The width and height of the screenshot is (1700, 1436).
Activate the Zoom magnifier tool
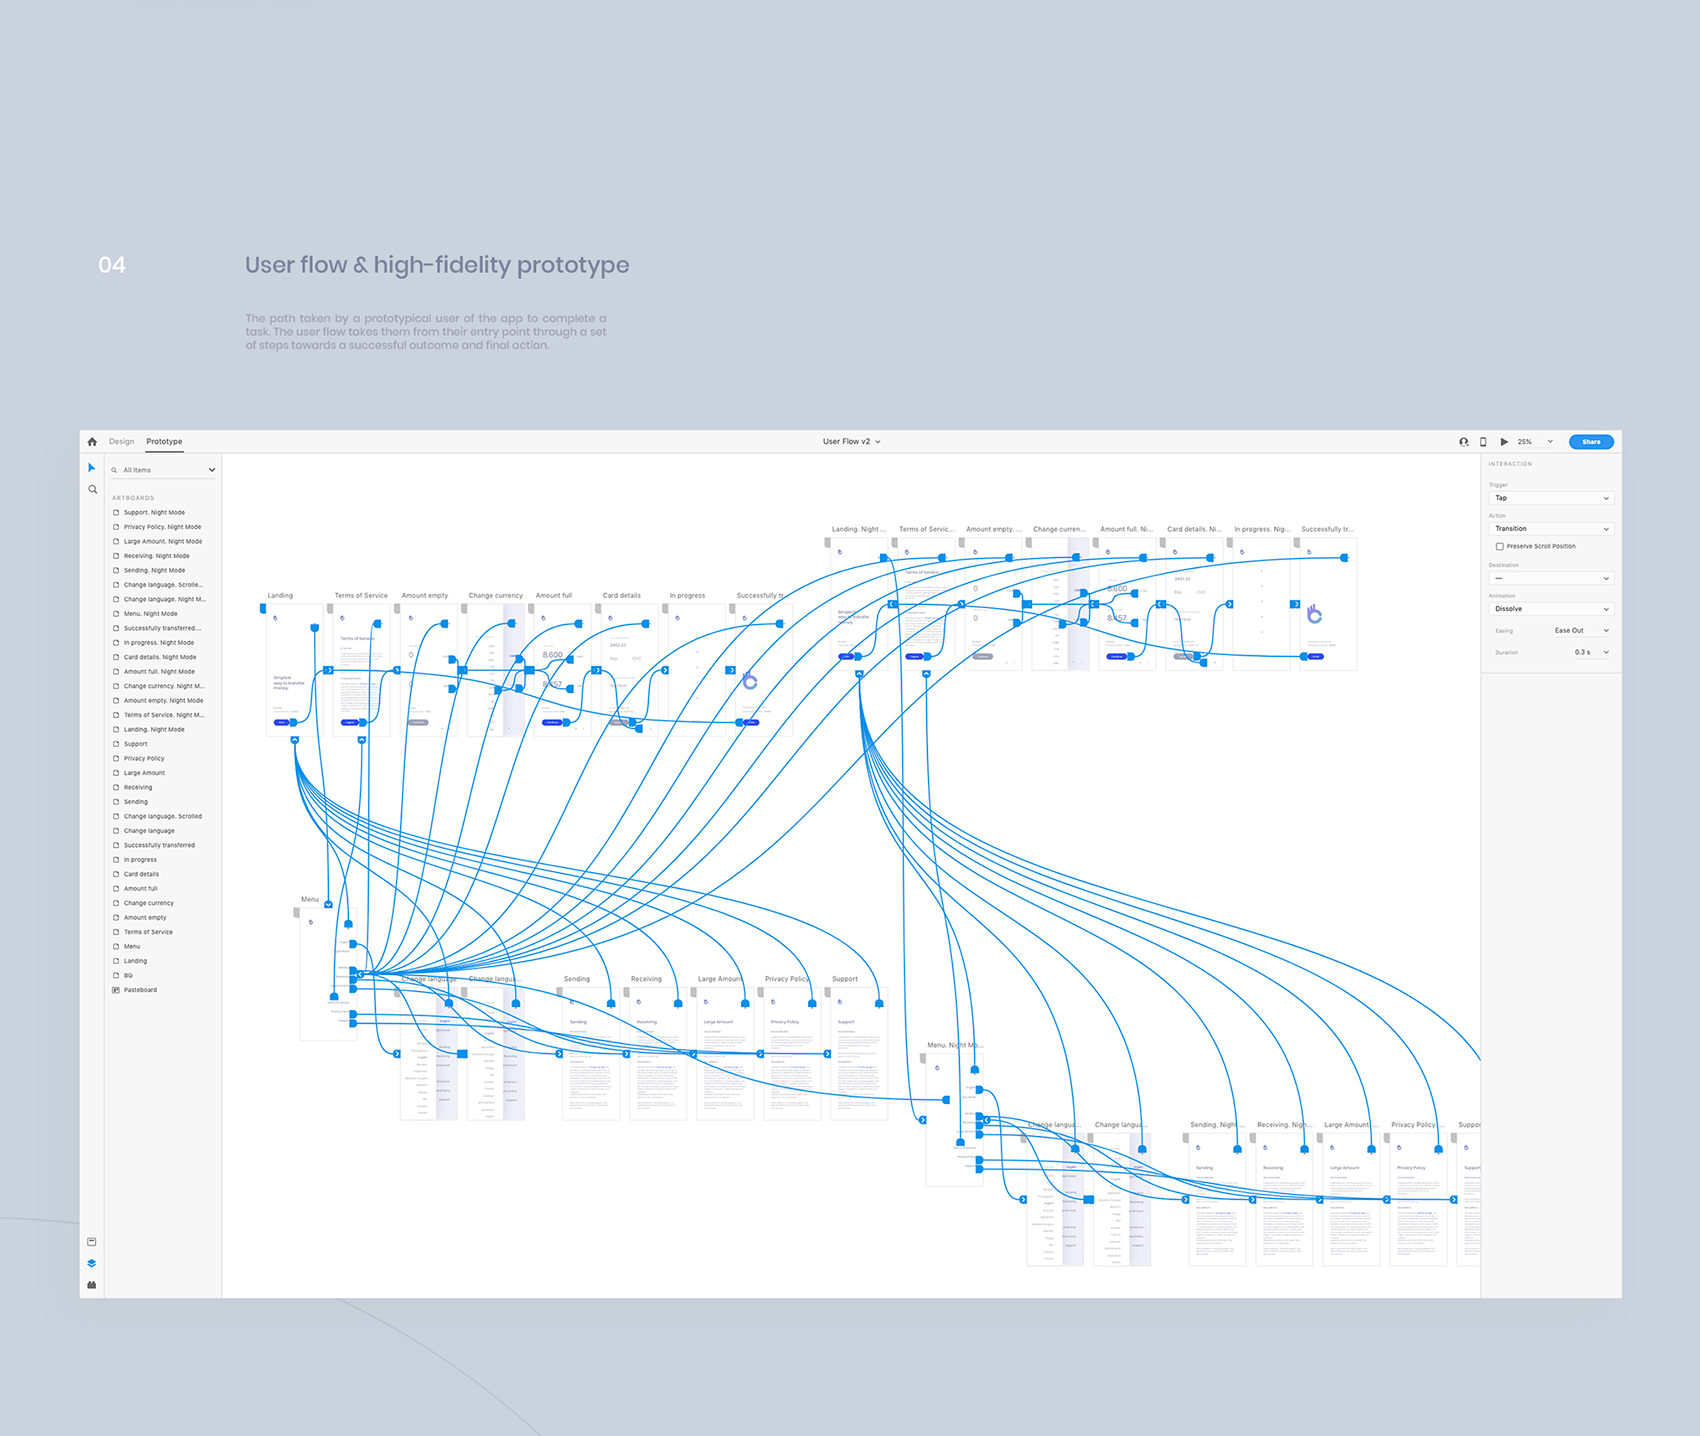(x=92, y=490)
